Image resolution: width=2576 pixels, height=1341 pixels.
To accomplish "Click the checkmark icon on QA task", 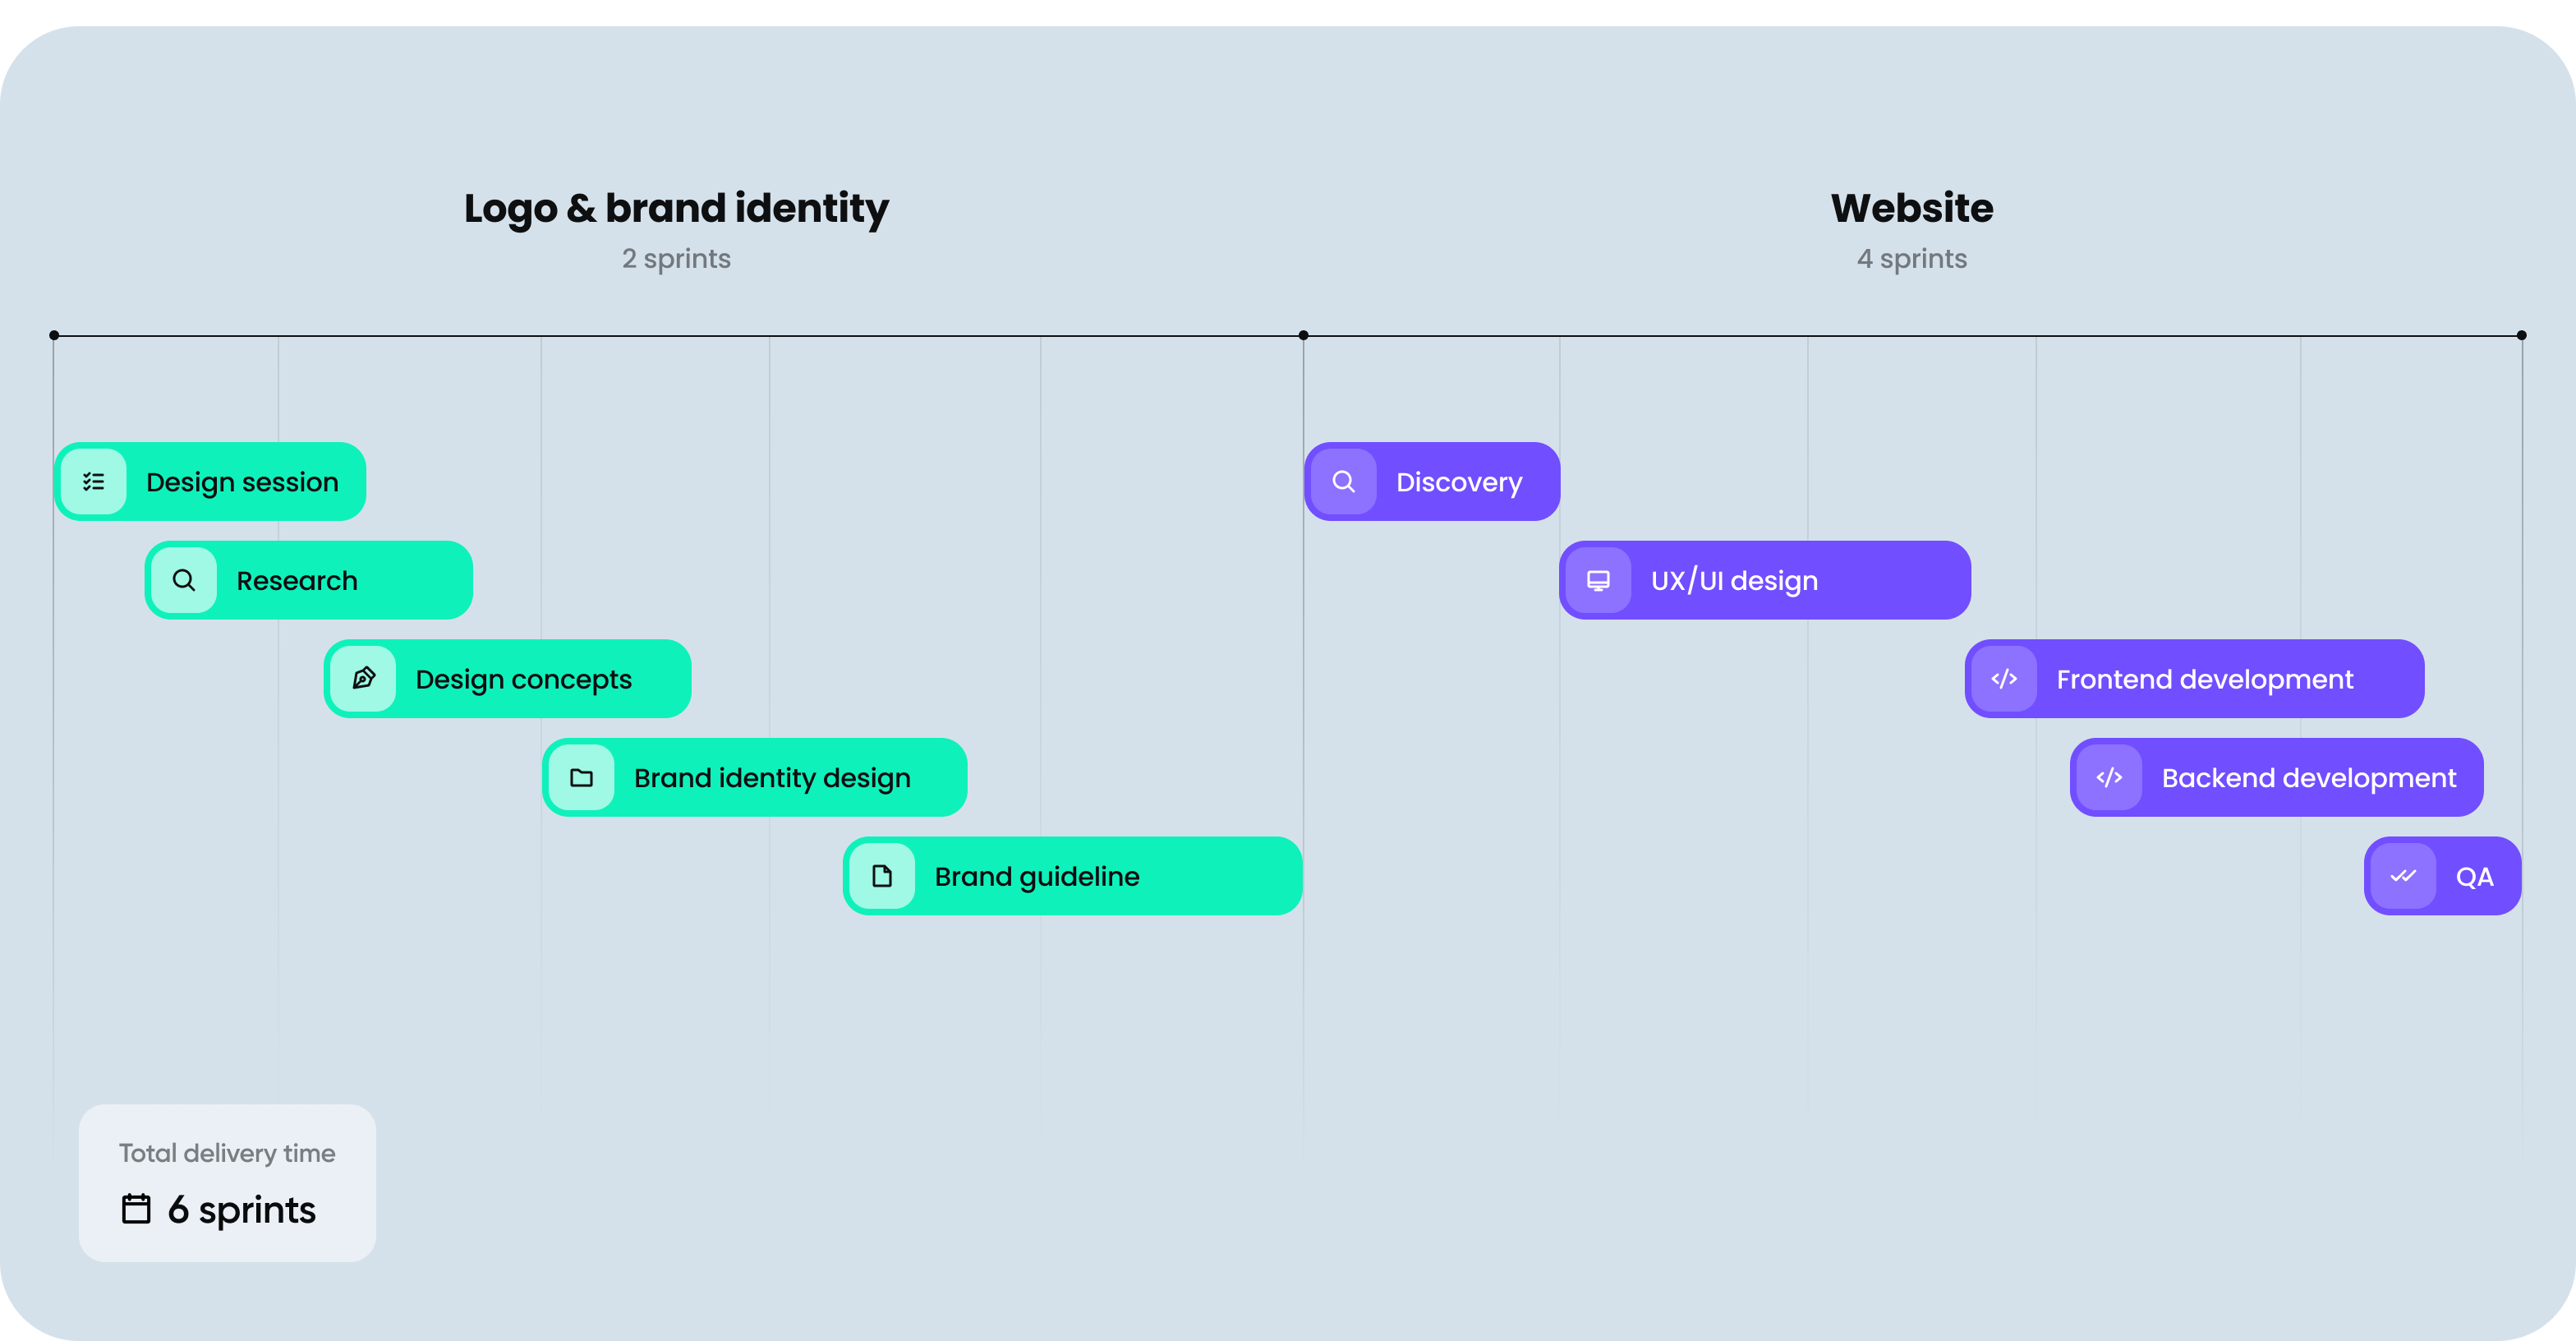I will point(2404,874).
